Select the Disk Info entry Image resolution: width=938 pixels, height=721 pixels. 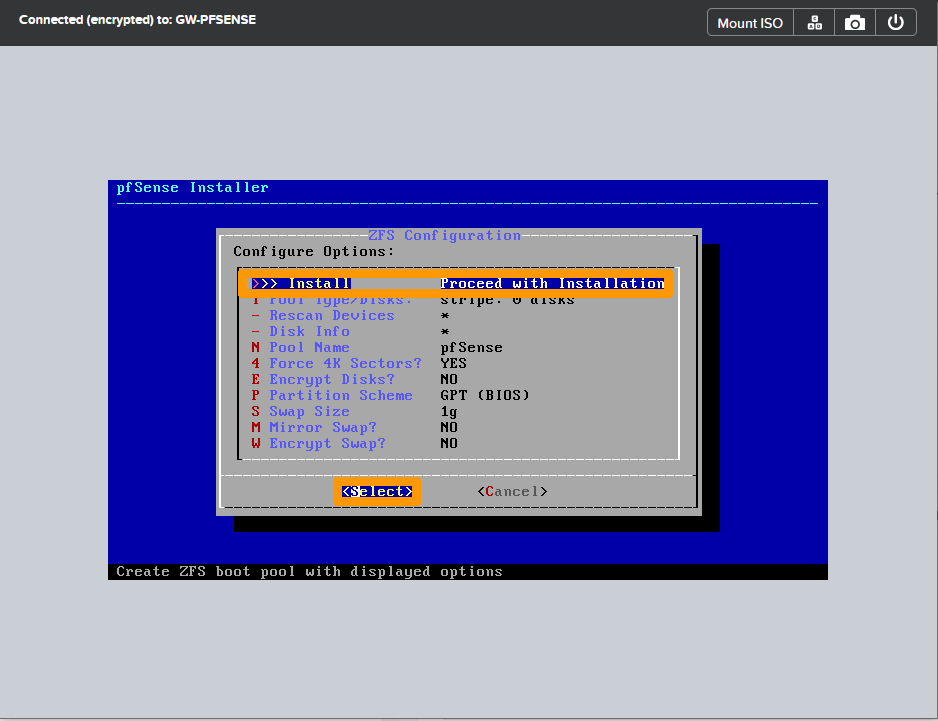point(309,331)
